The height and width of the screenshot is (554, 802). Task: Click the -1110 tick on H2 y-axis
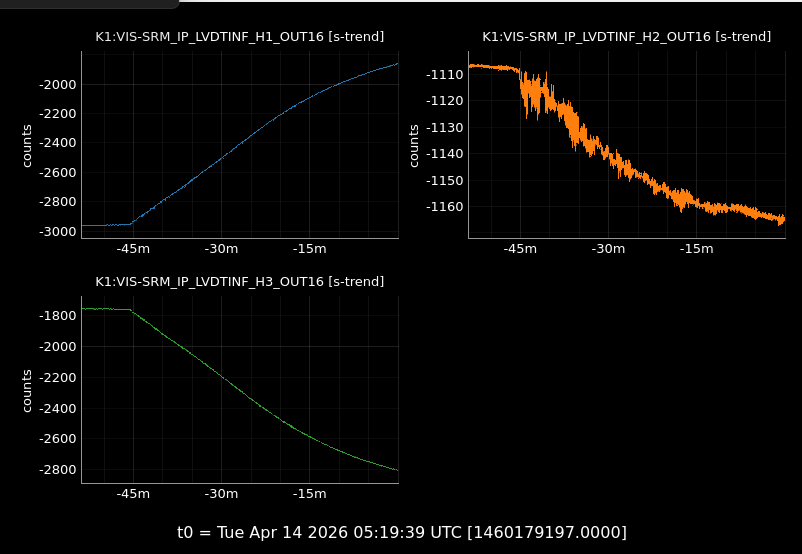coord(444,75)
